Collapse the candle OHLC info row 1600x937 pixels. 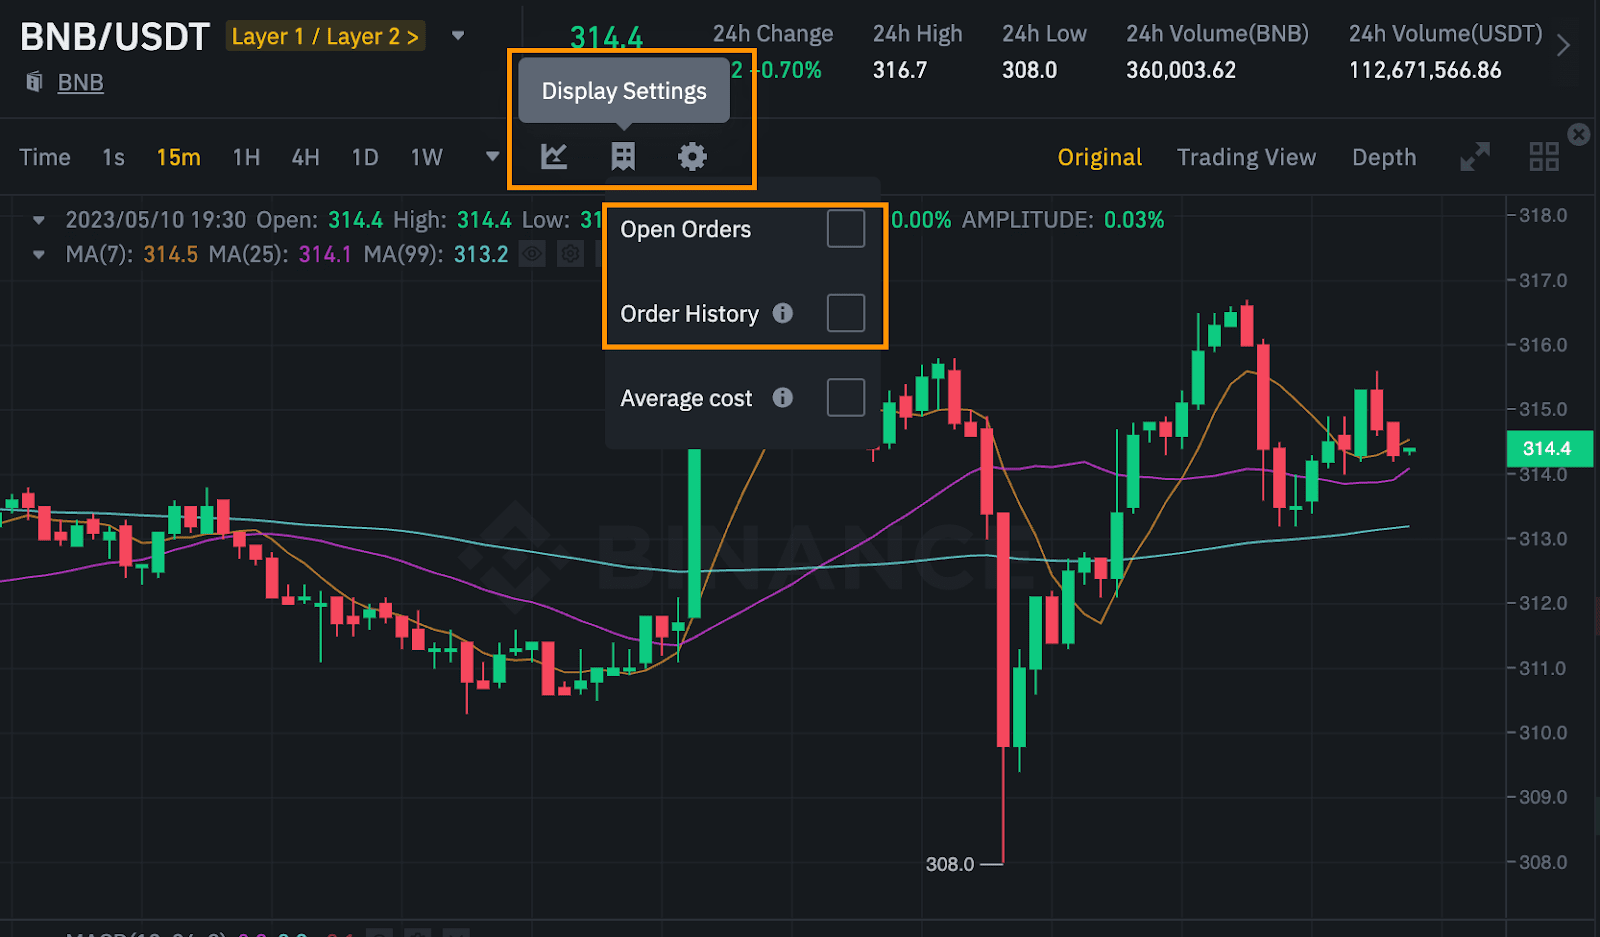(39, 220)
